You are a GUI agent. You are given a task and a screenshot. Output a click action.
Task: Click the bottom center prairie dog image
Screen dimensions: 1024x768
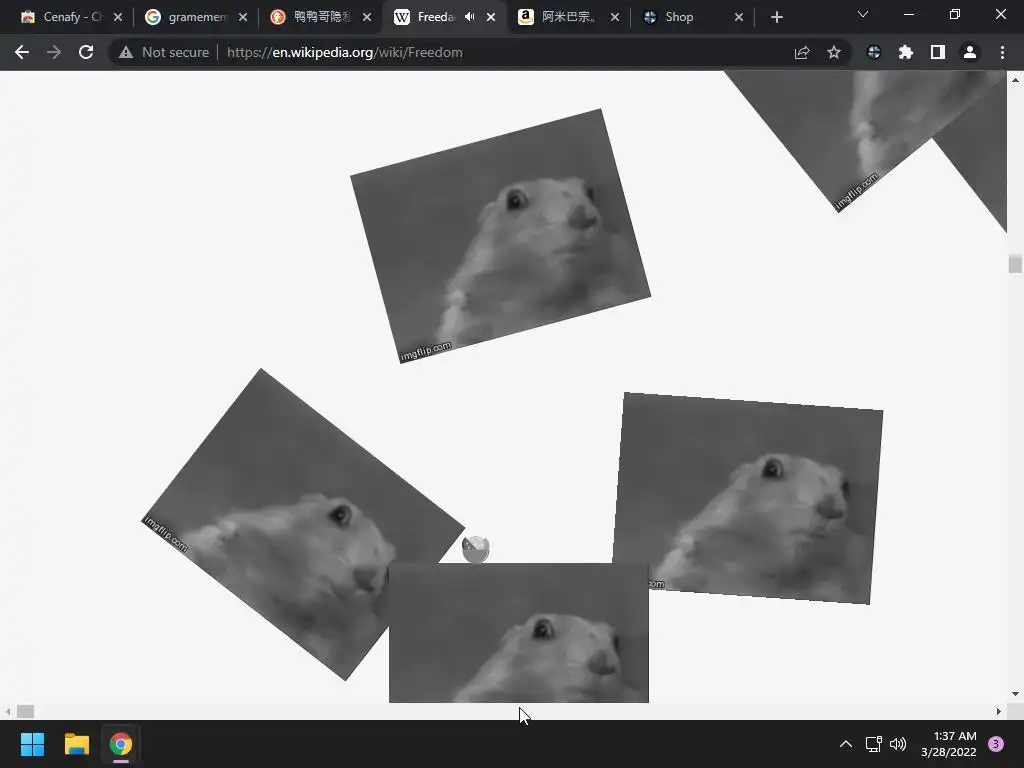tap(519, 633)
